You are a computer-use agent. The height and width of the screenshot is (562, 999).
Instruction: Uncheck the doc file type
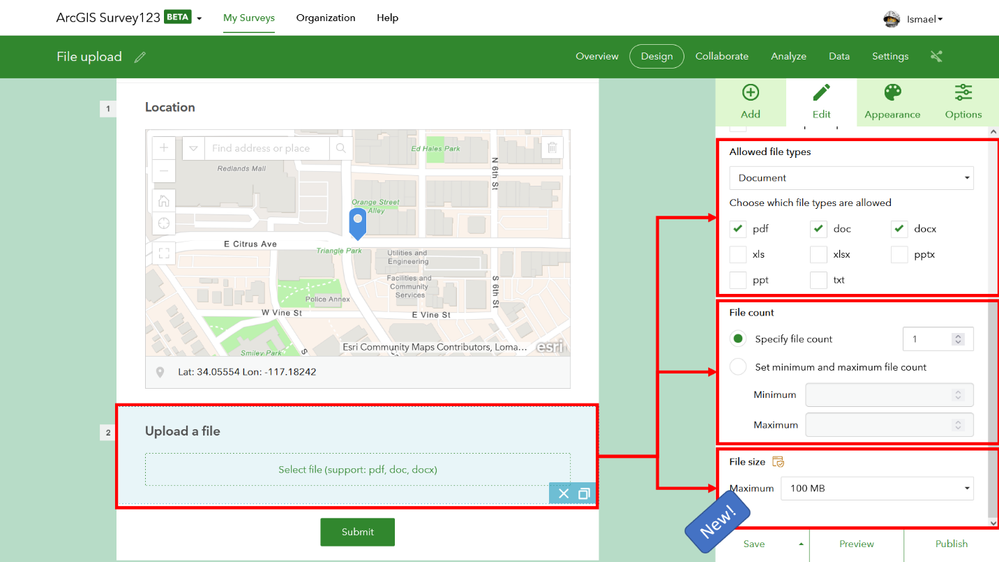818,228
